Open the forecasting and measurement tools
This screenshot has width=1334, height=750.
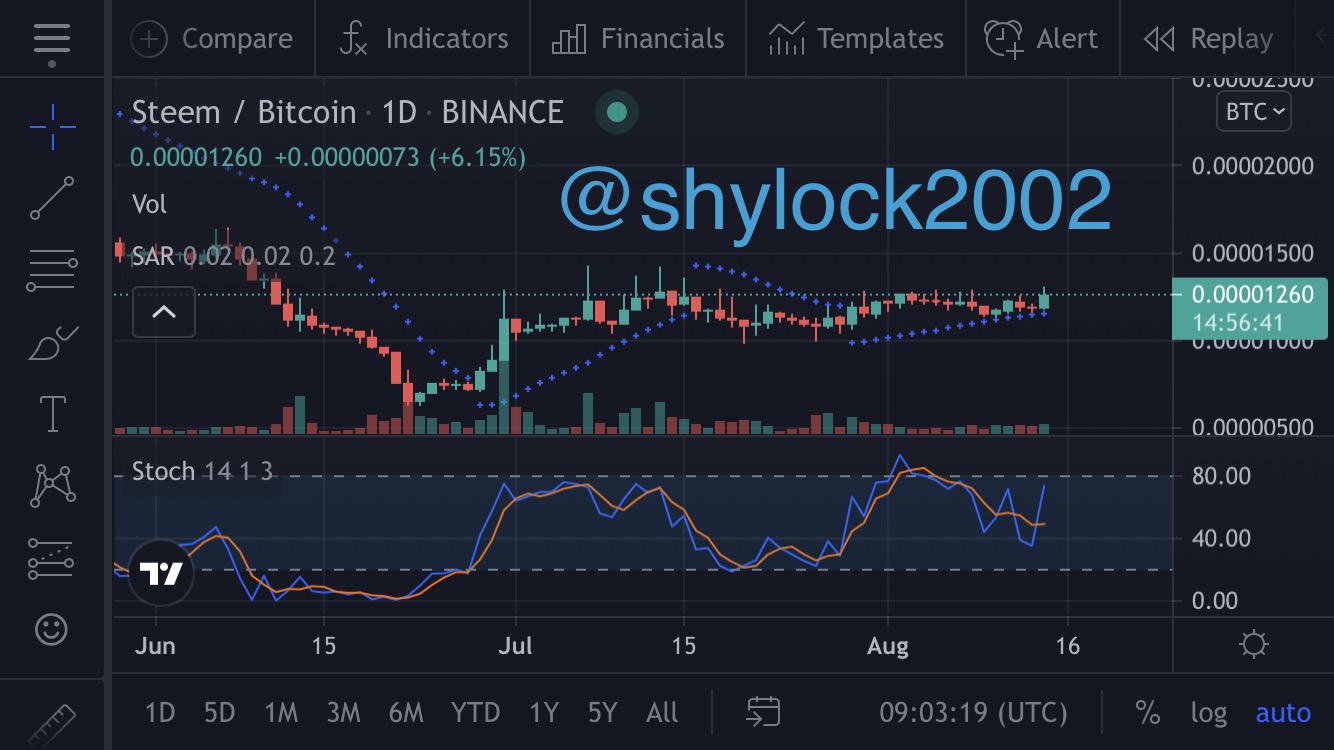(x=52, y=558)
